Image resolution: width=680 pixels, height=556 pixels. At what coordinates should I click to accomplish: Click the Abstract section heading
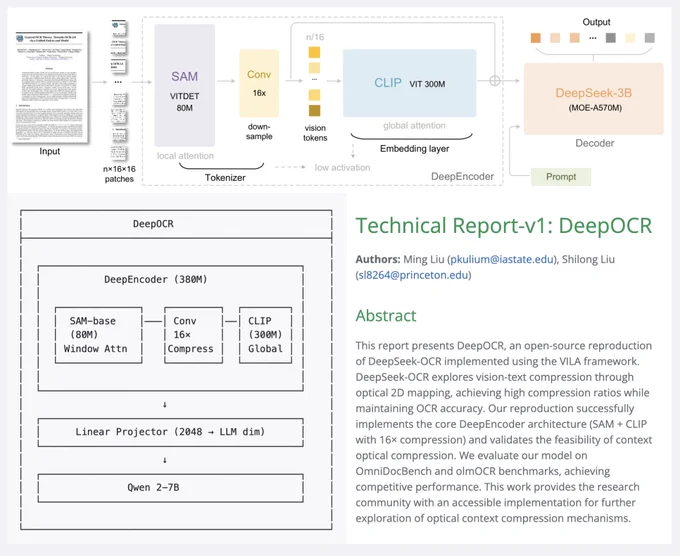(x=386, y=315)
